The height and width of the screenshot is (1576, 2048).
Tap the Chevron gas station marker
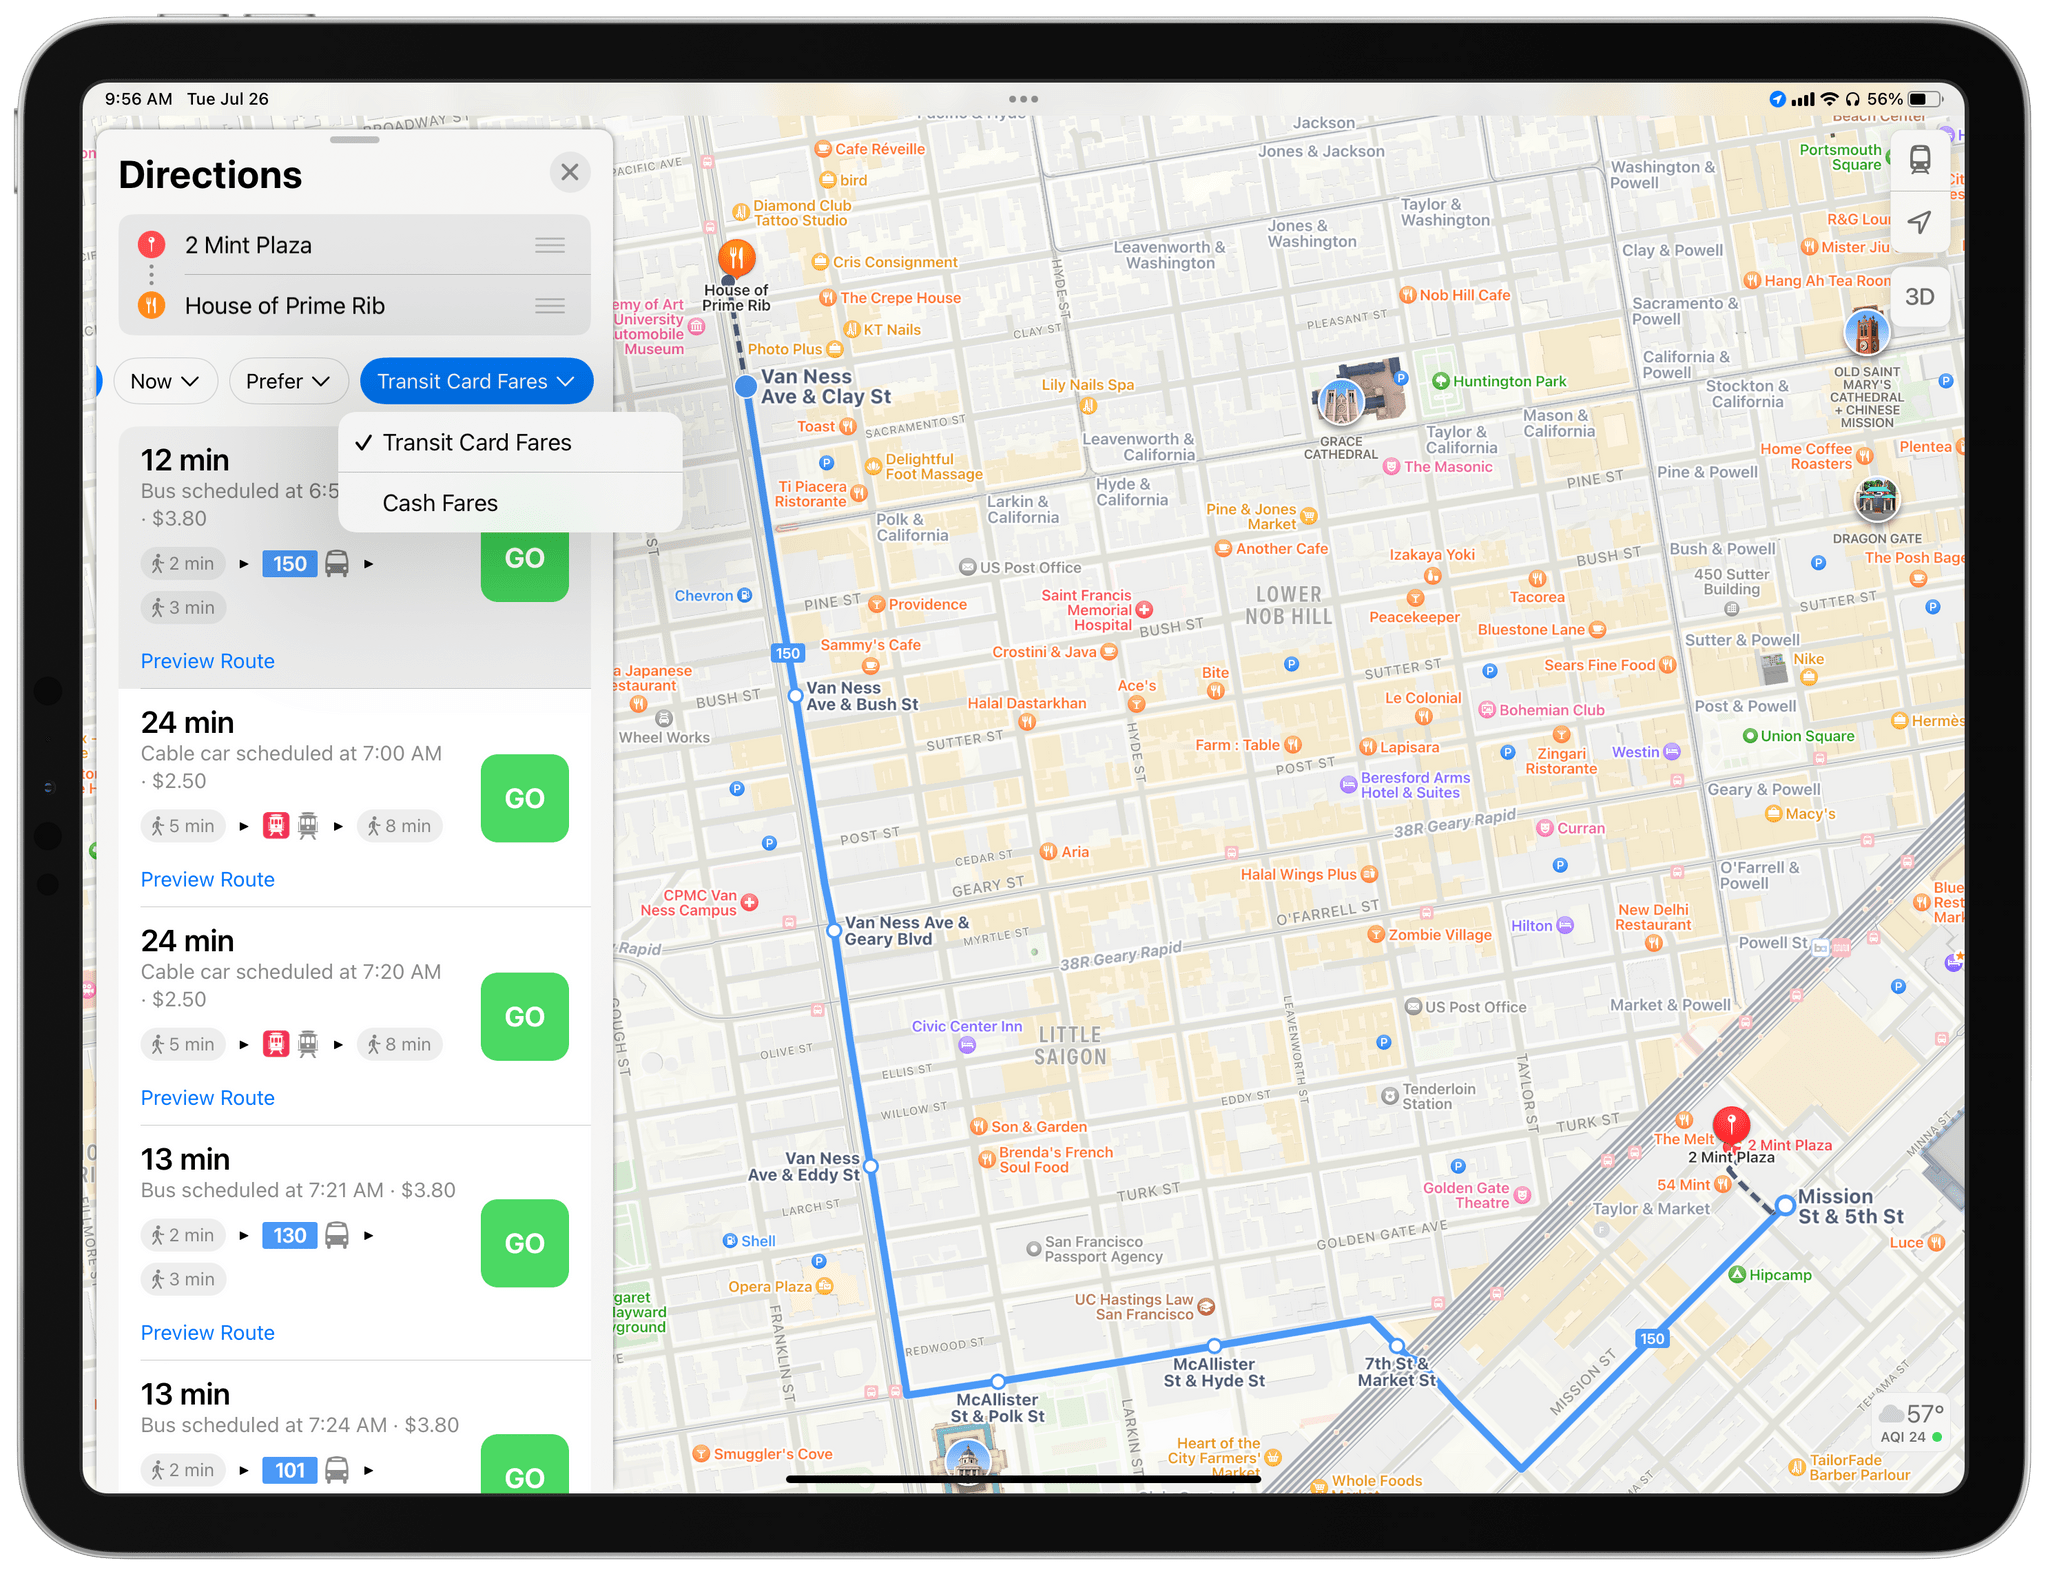[744, 596]
